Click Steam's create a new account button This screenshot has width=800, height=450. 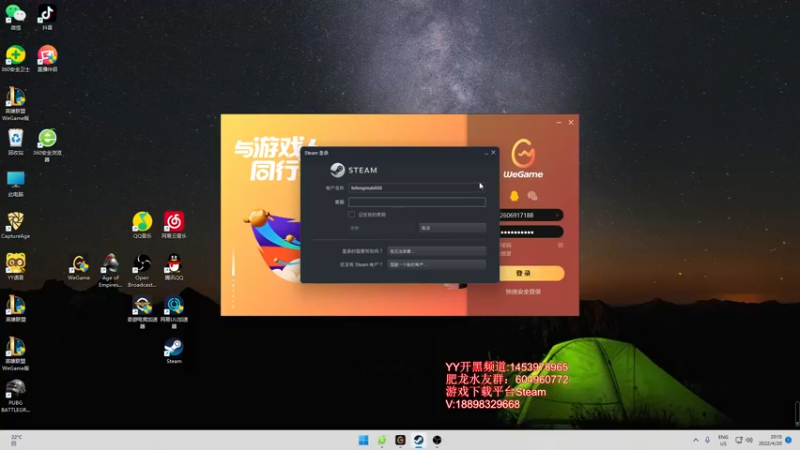pos(436,264)
